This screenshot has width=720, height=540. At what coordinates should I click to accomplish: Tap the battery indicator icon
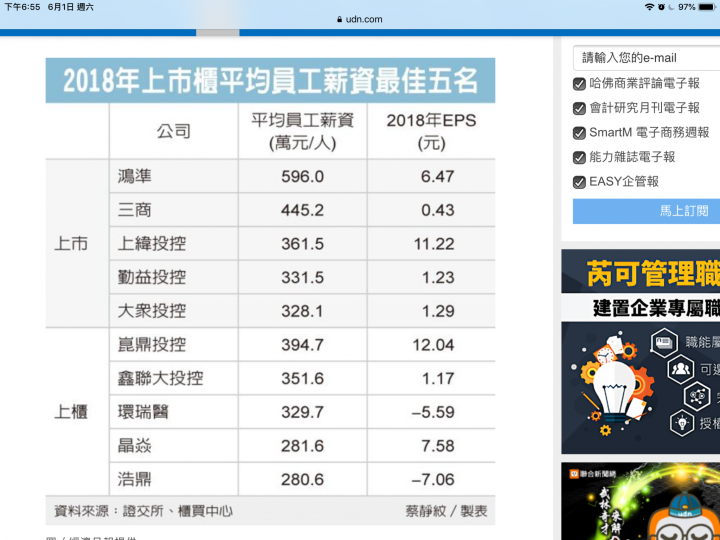707,7
